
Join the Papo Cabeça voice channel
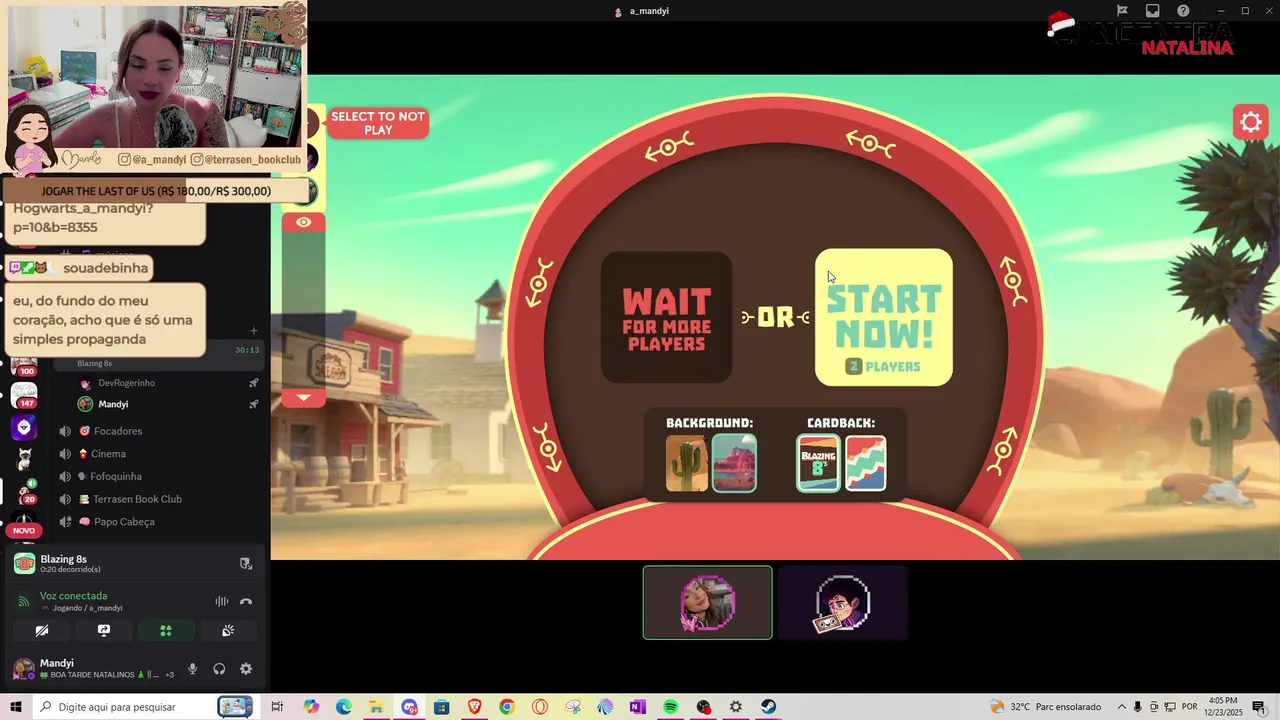[124, 522]
